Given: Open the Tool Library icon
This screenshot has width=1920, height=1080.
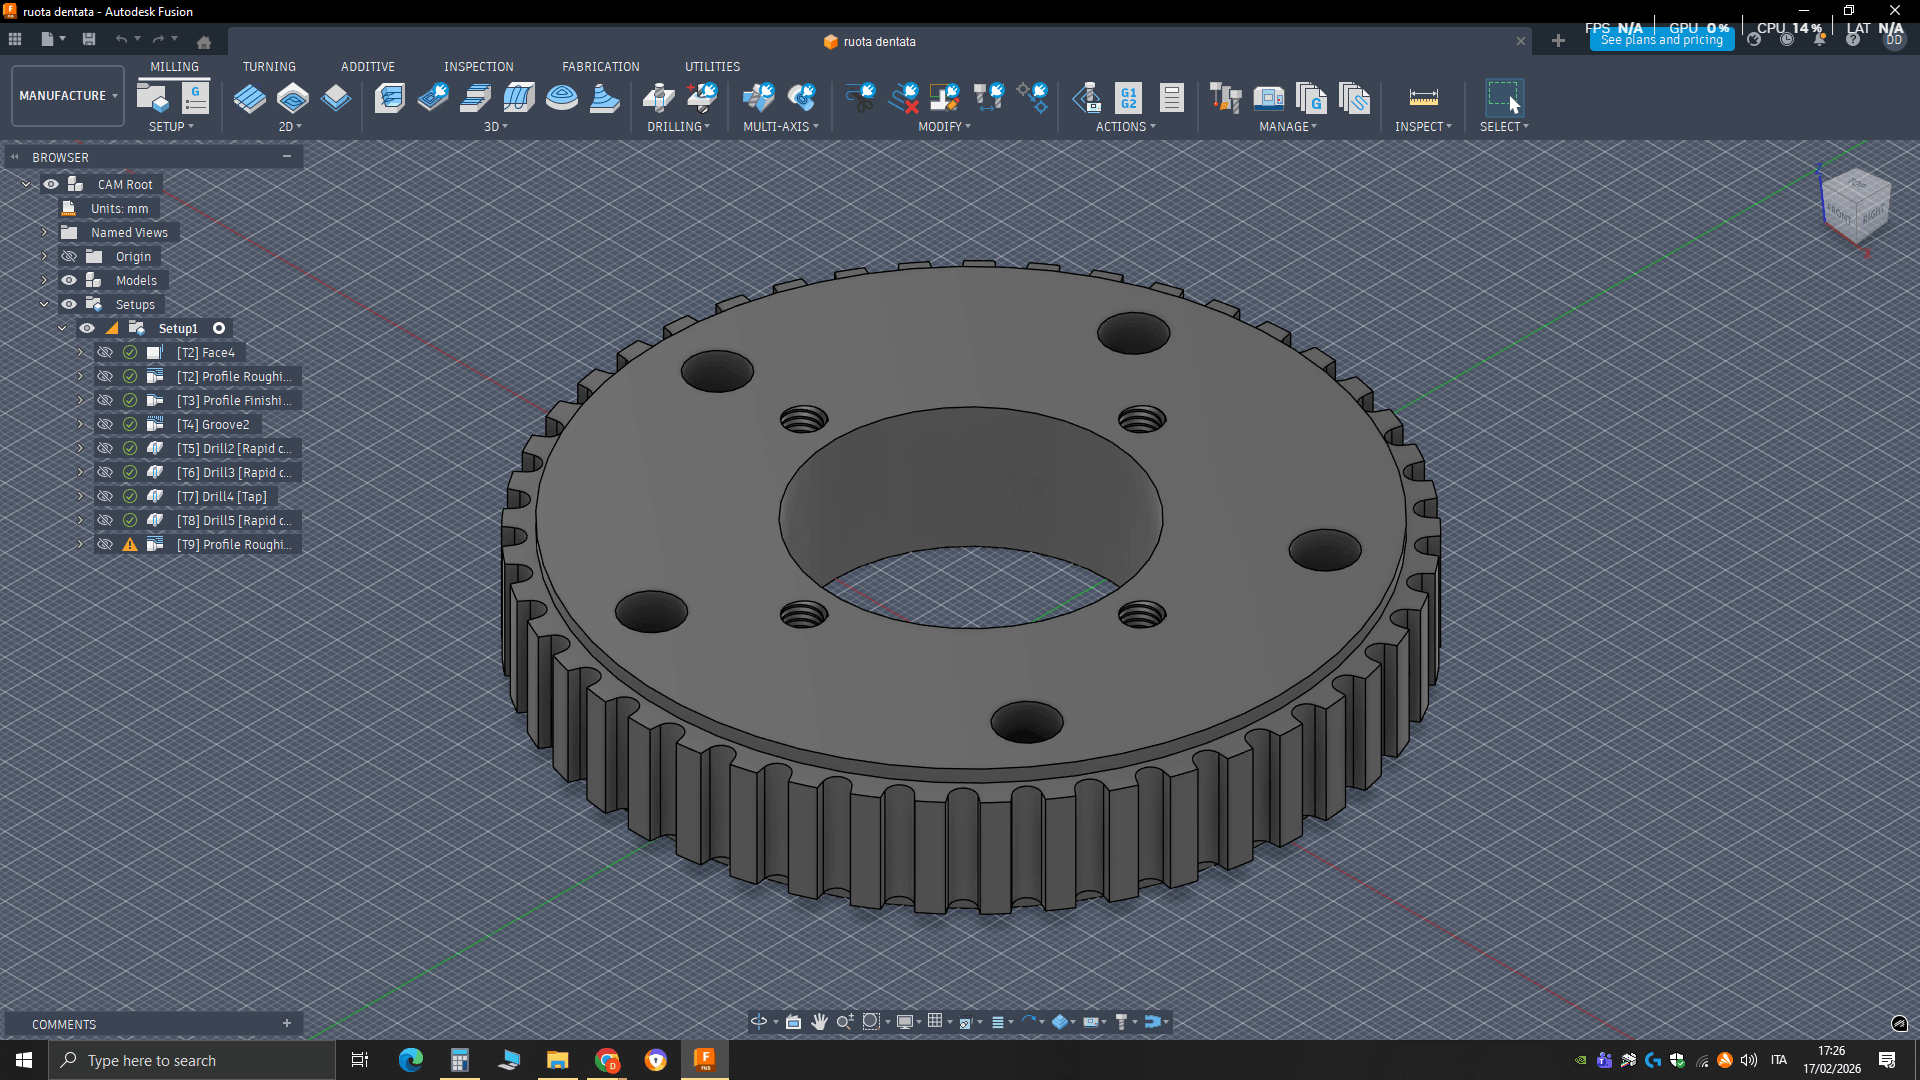Looking at the screenshot, I should 1225,98.
